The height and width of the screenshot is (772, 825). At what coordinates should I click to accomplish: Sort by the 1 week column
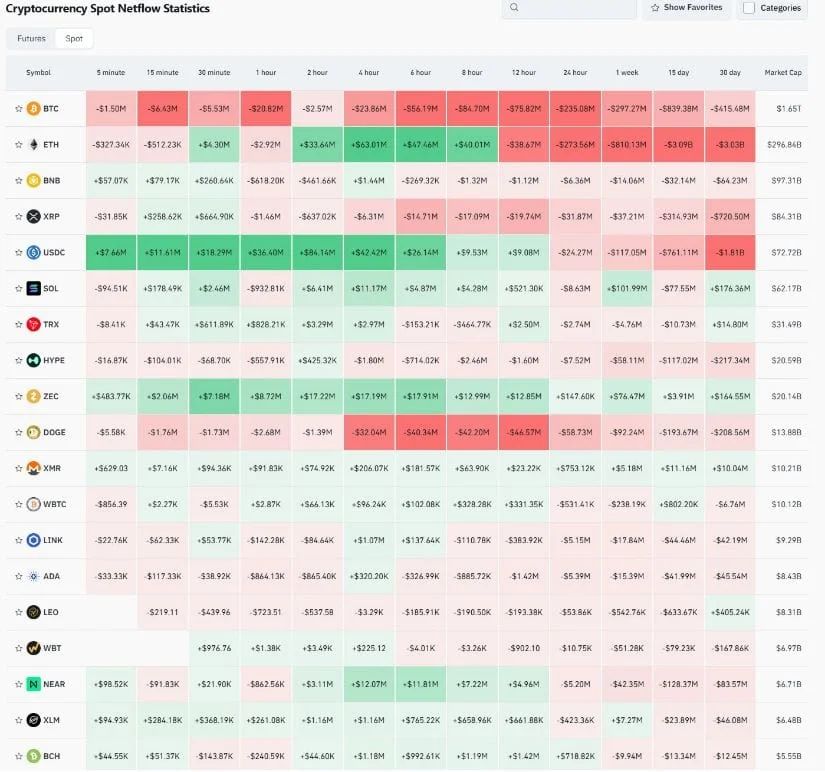(x=627, y=73)
